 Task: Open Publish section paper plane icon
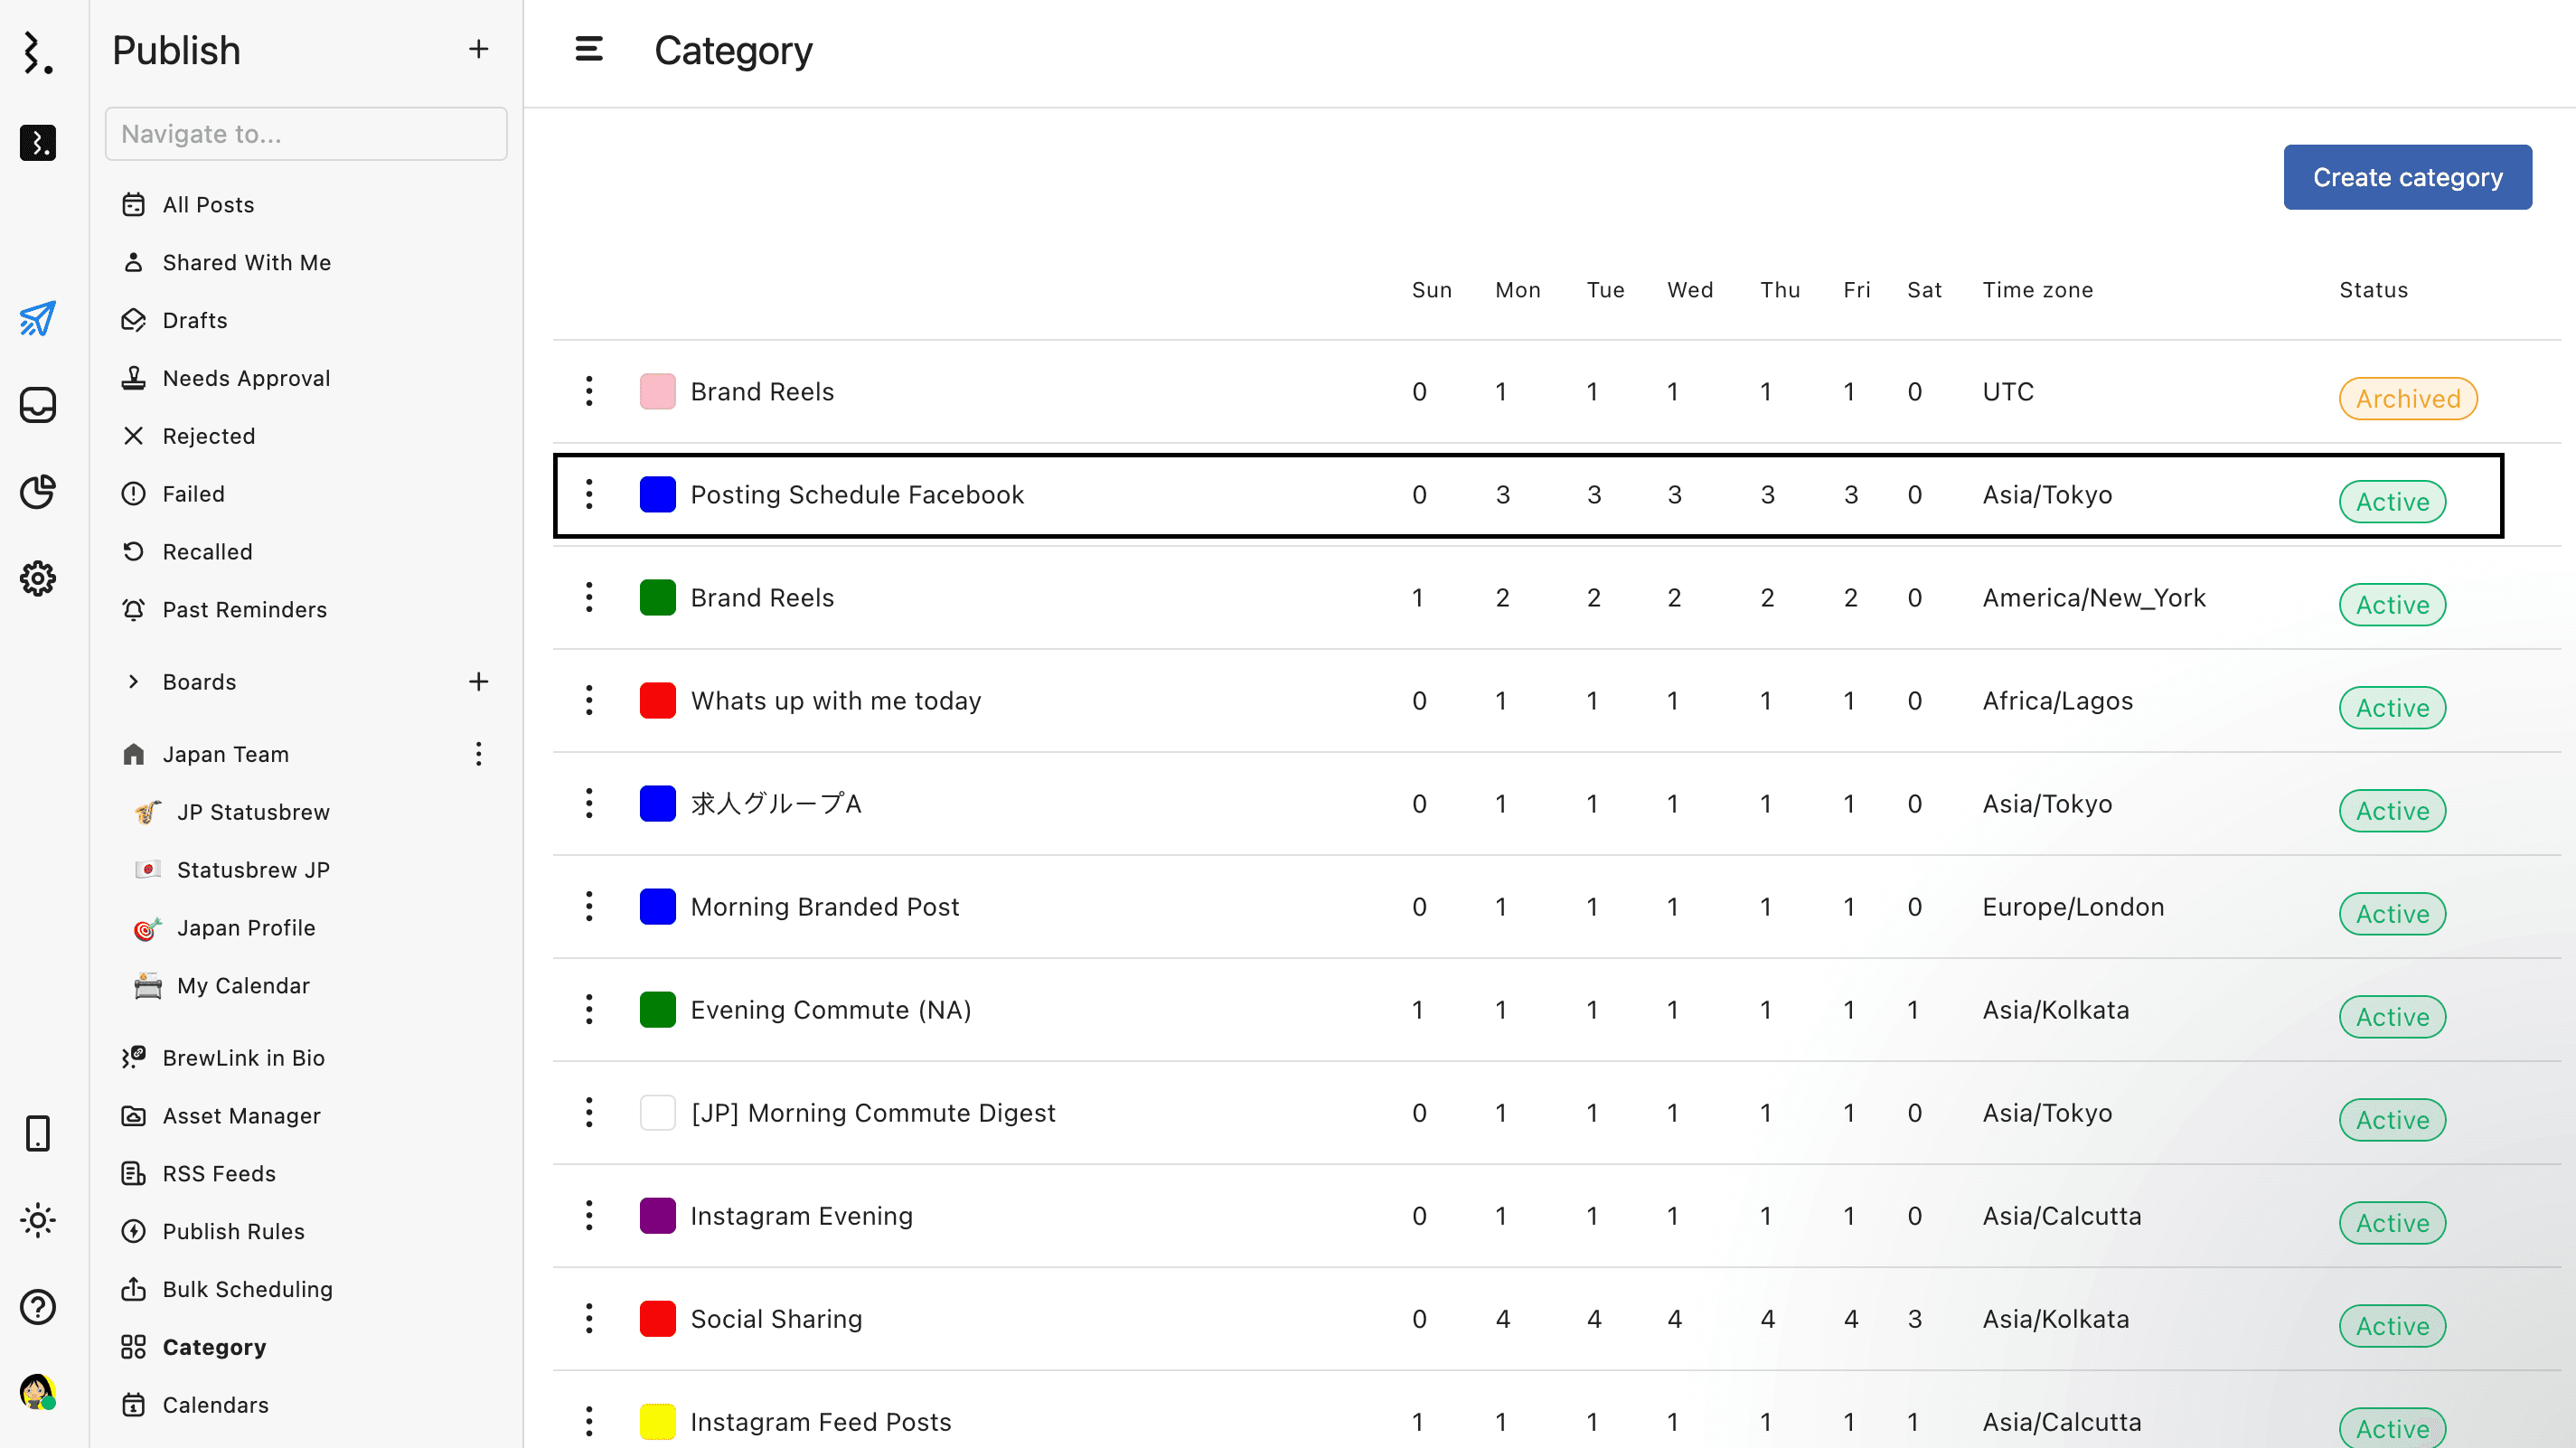pos(38,319)
